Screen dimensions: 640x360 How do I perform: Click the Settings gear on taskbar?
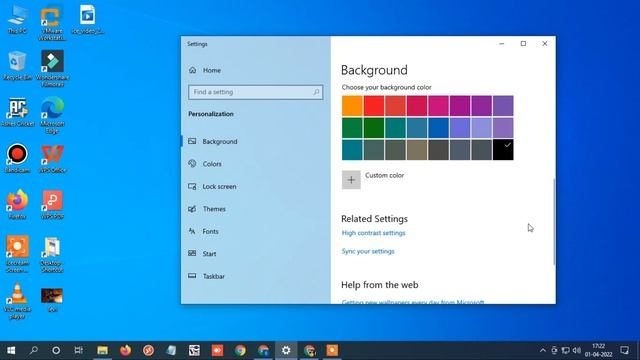[286, 350]
